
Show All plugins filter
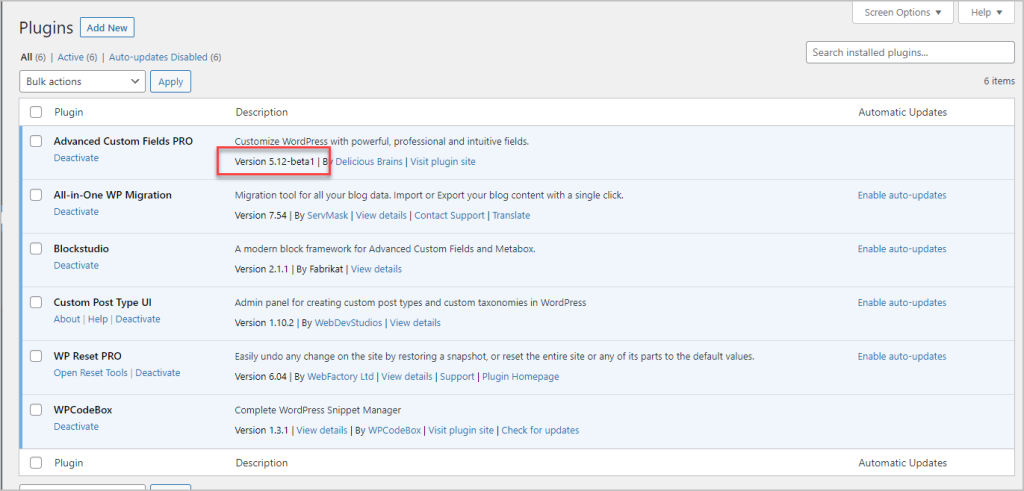tap(26, 57)
